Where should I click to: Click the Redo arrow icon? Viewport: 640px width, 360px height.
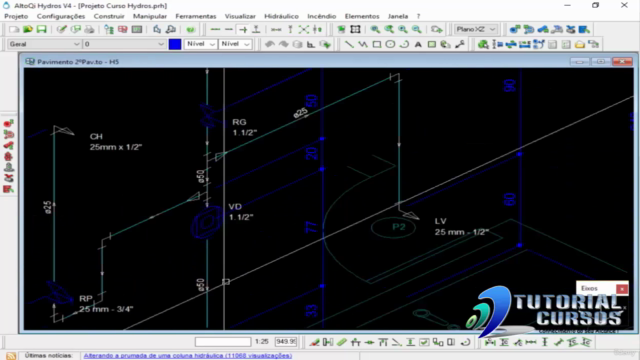[x=283, y=44]
